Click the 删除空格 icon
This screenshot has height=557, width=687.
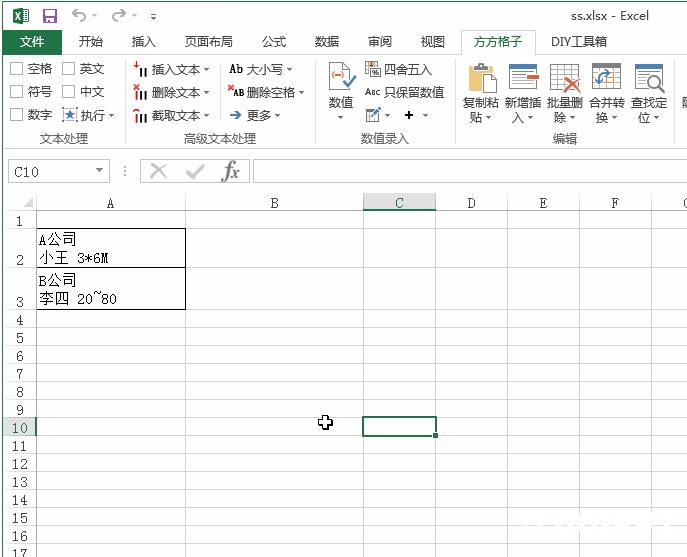tap(236, 91)
